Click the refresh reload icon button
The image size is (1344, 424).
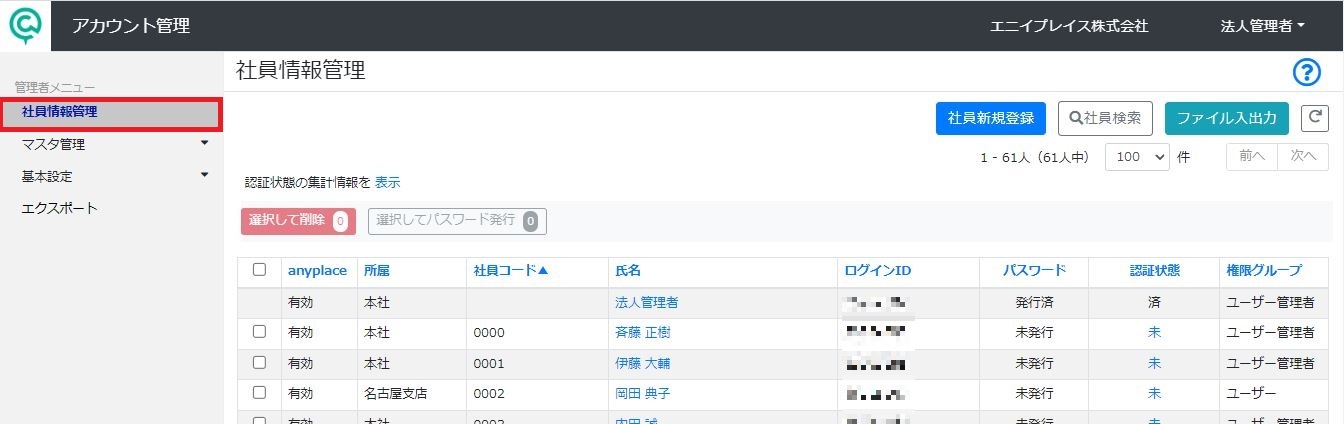pos(1314,118)
